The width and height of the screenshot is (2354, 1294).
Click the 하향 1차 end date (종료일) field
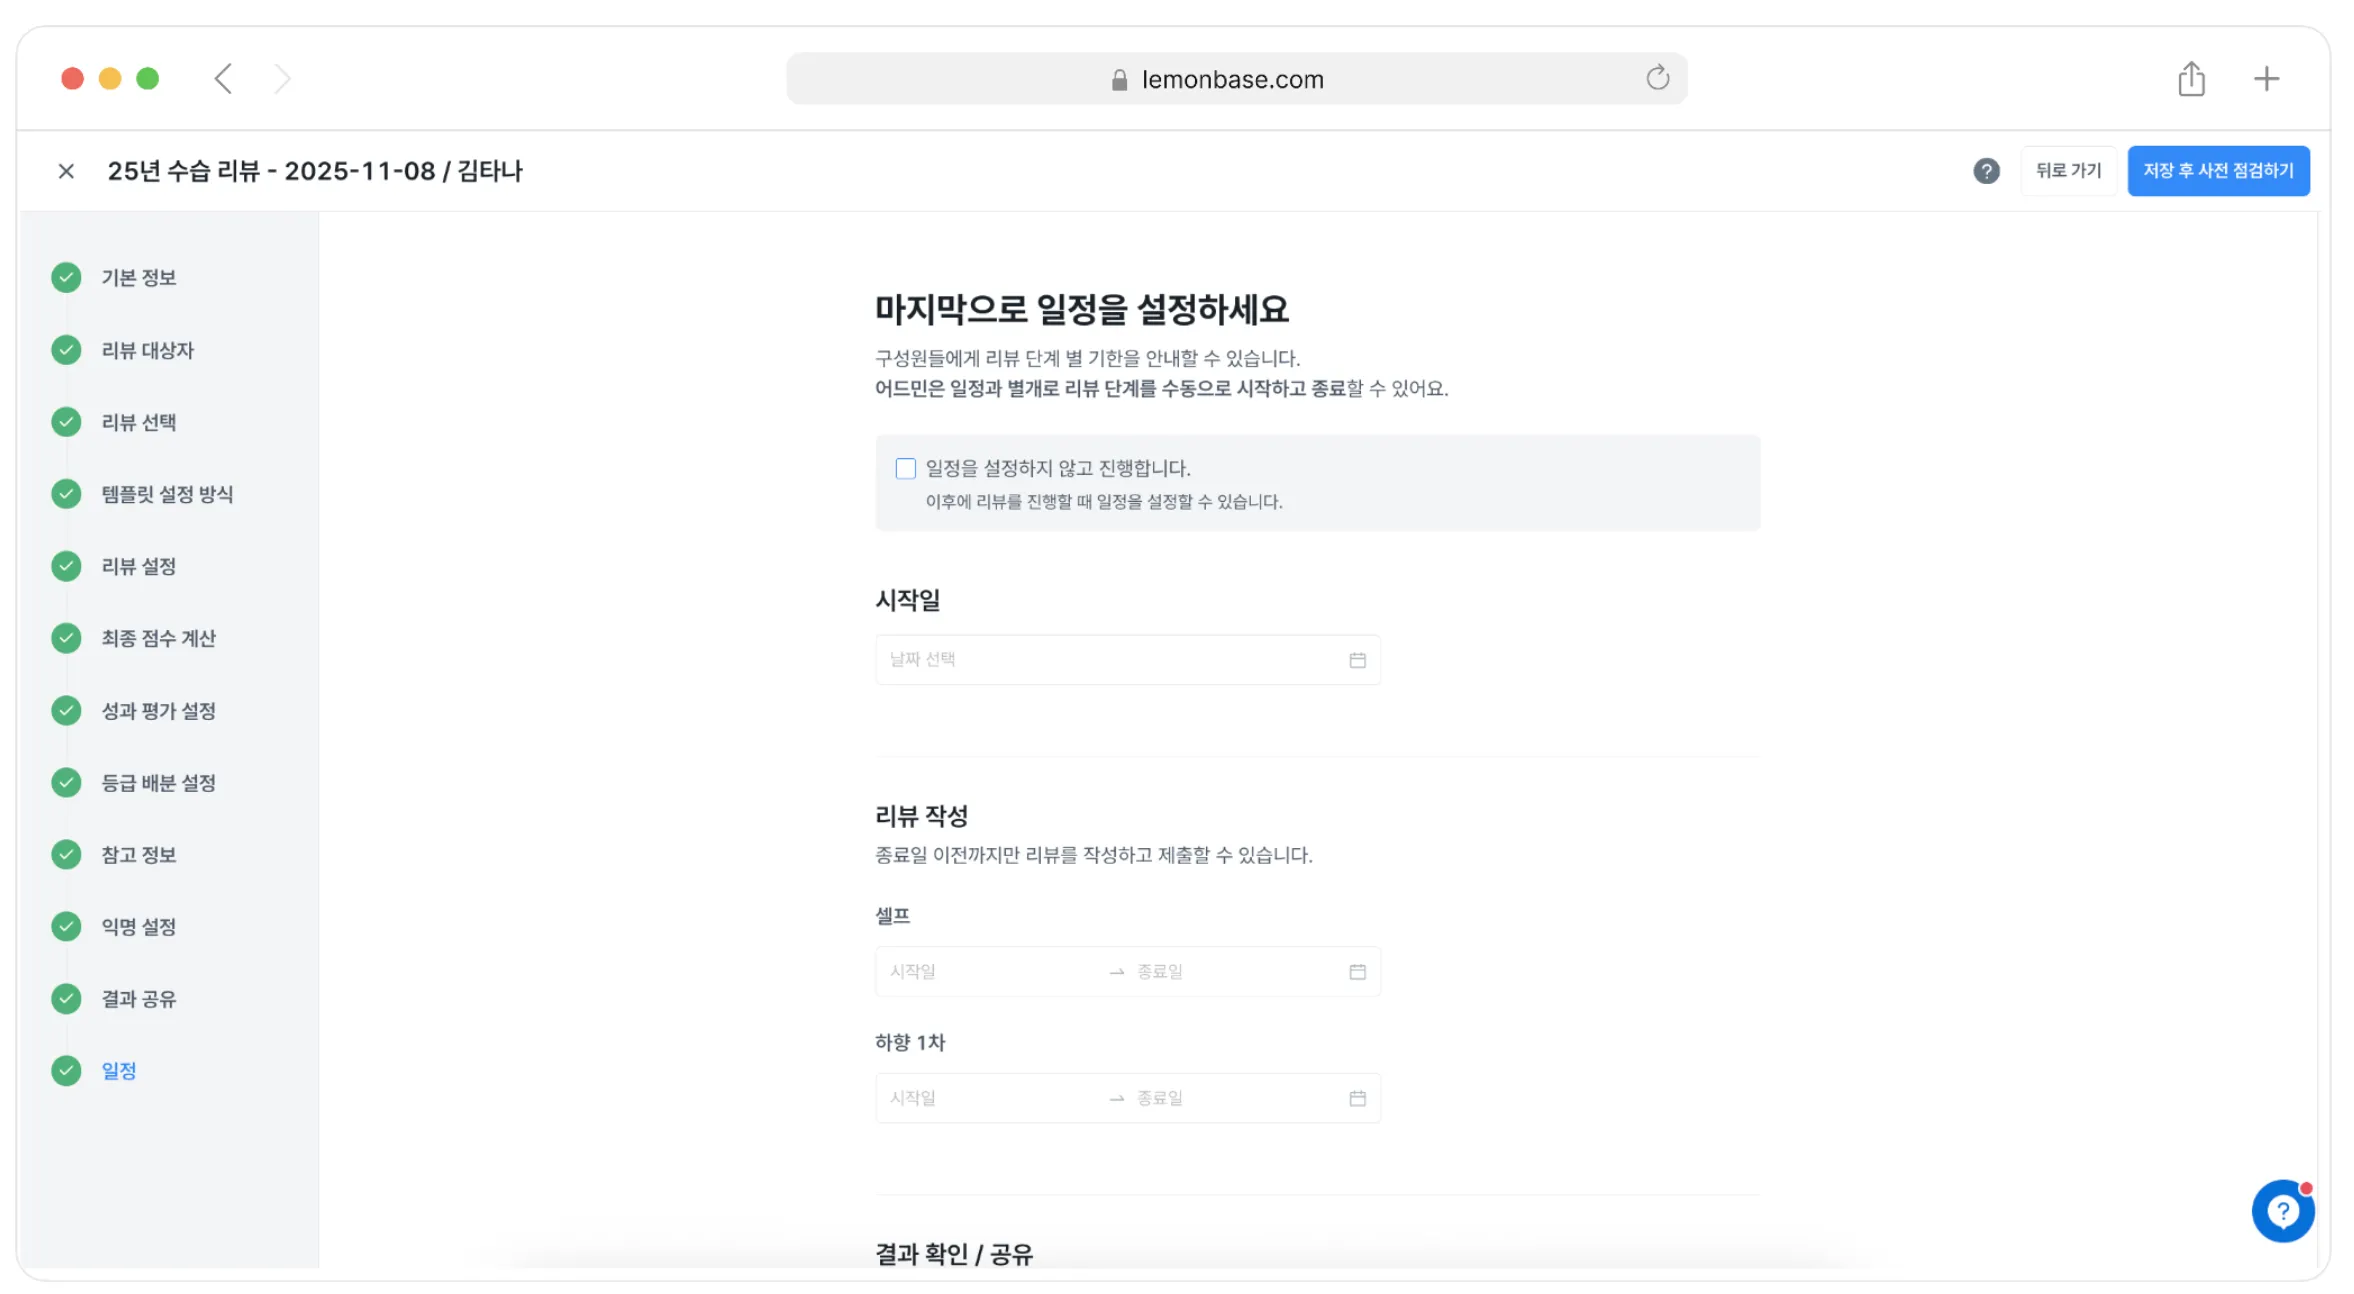coord(1235,1098)
